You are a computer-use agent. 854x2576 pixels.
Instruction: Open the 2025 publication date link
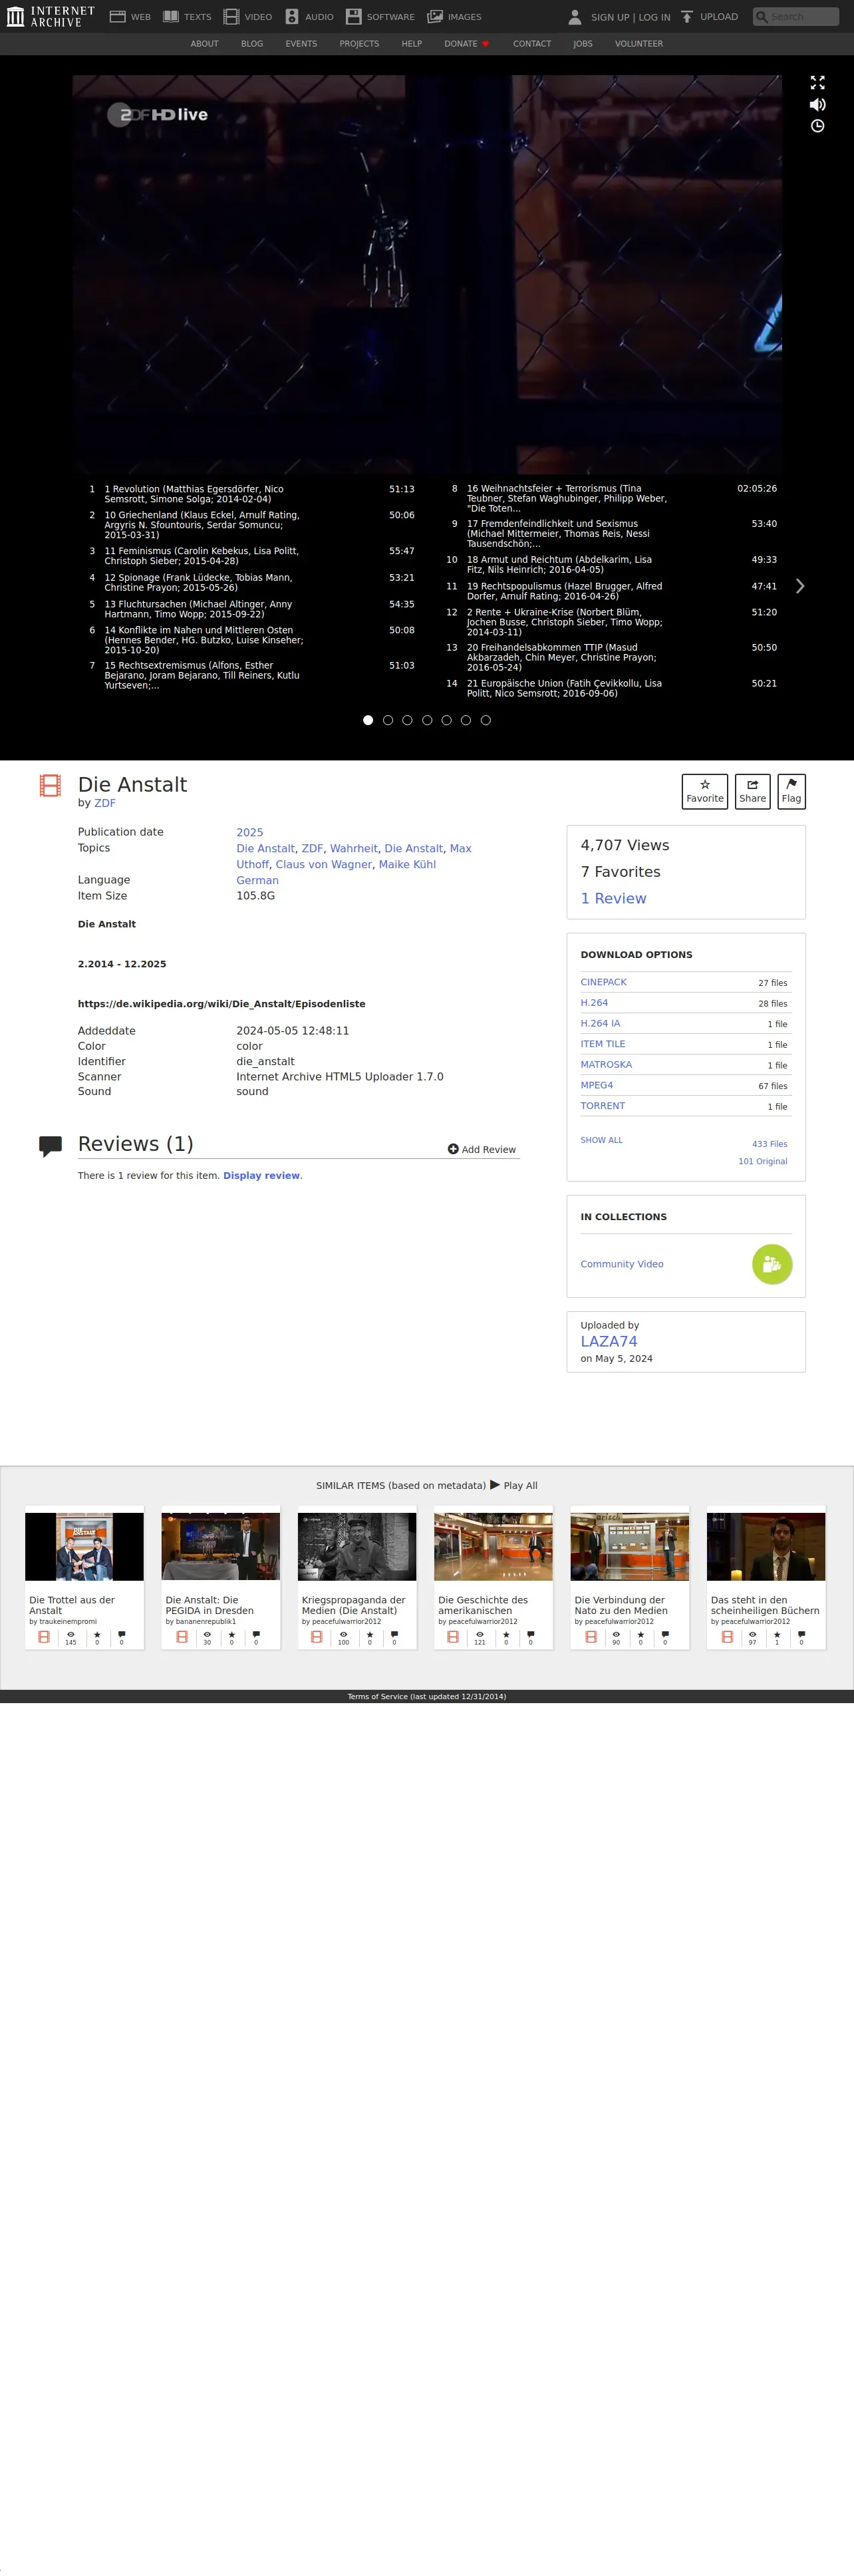[x=250, y=832]
